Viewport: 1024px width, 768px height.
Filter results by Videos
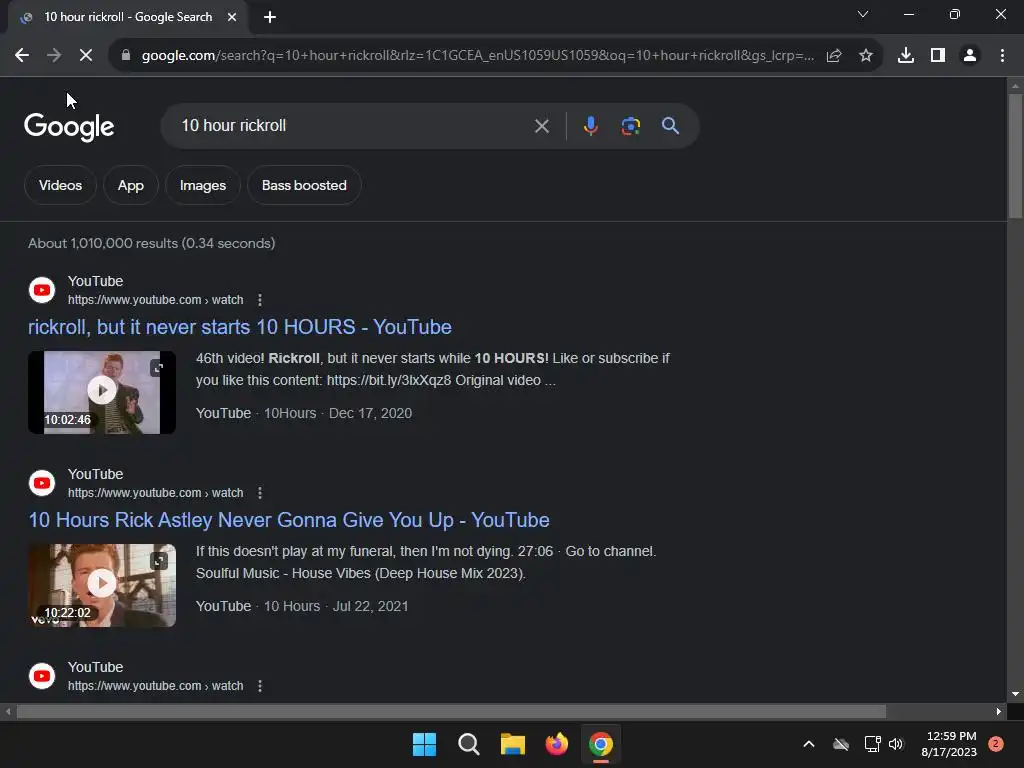[x=60, y=185]
